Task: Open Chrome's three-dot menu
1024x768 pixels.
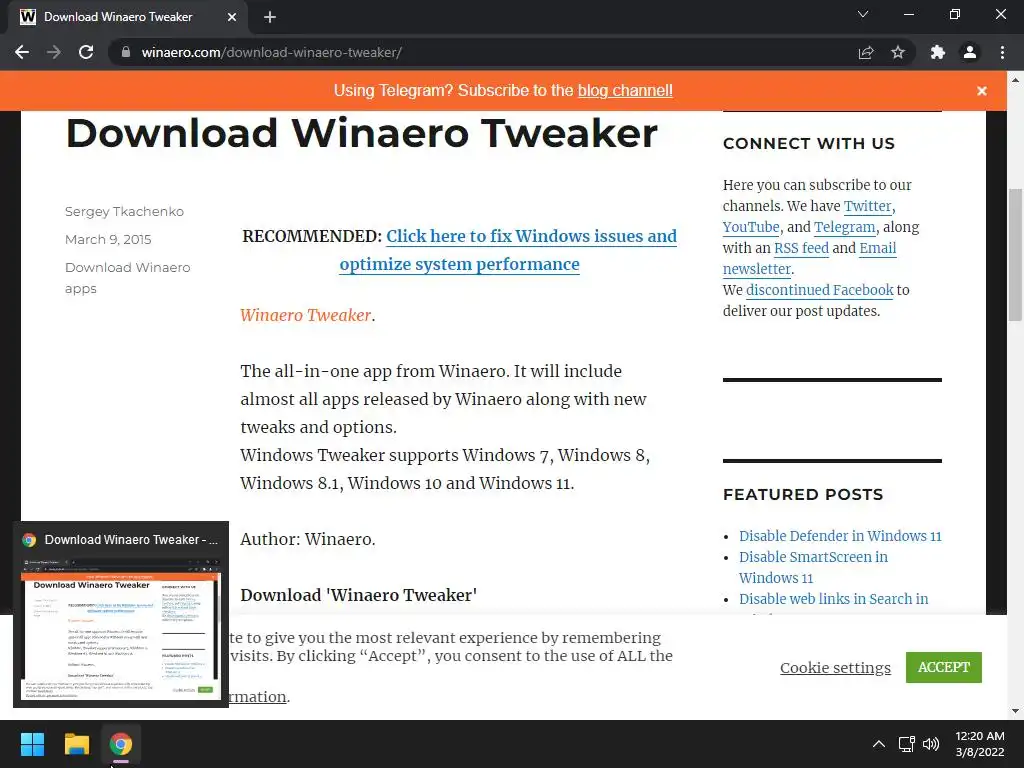Action: (1002, 52)
